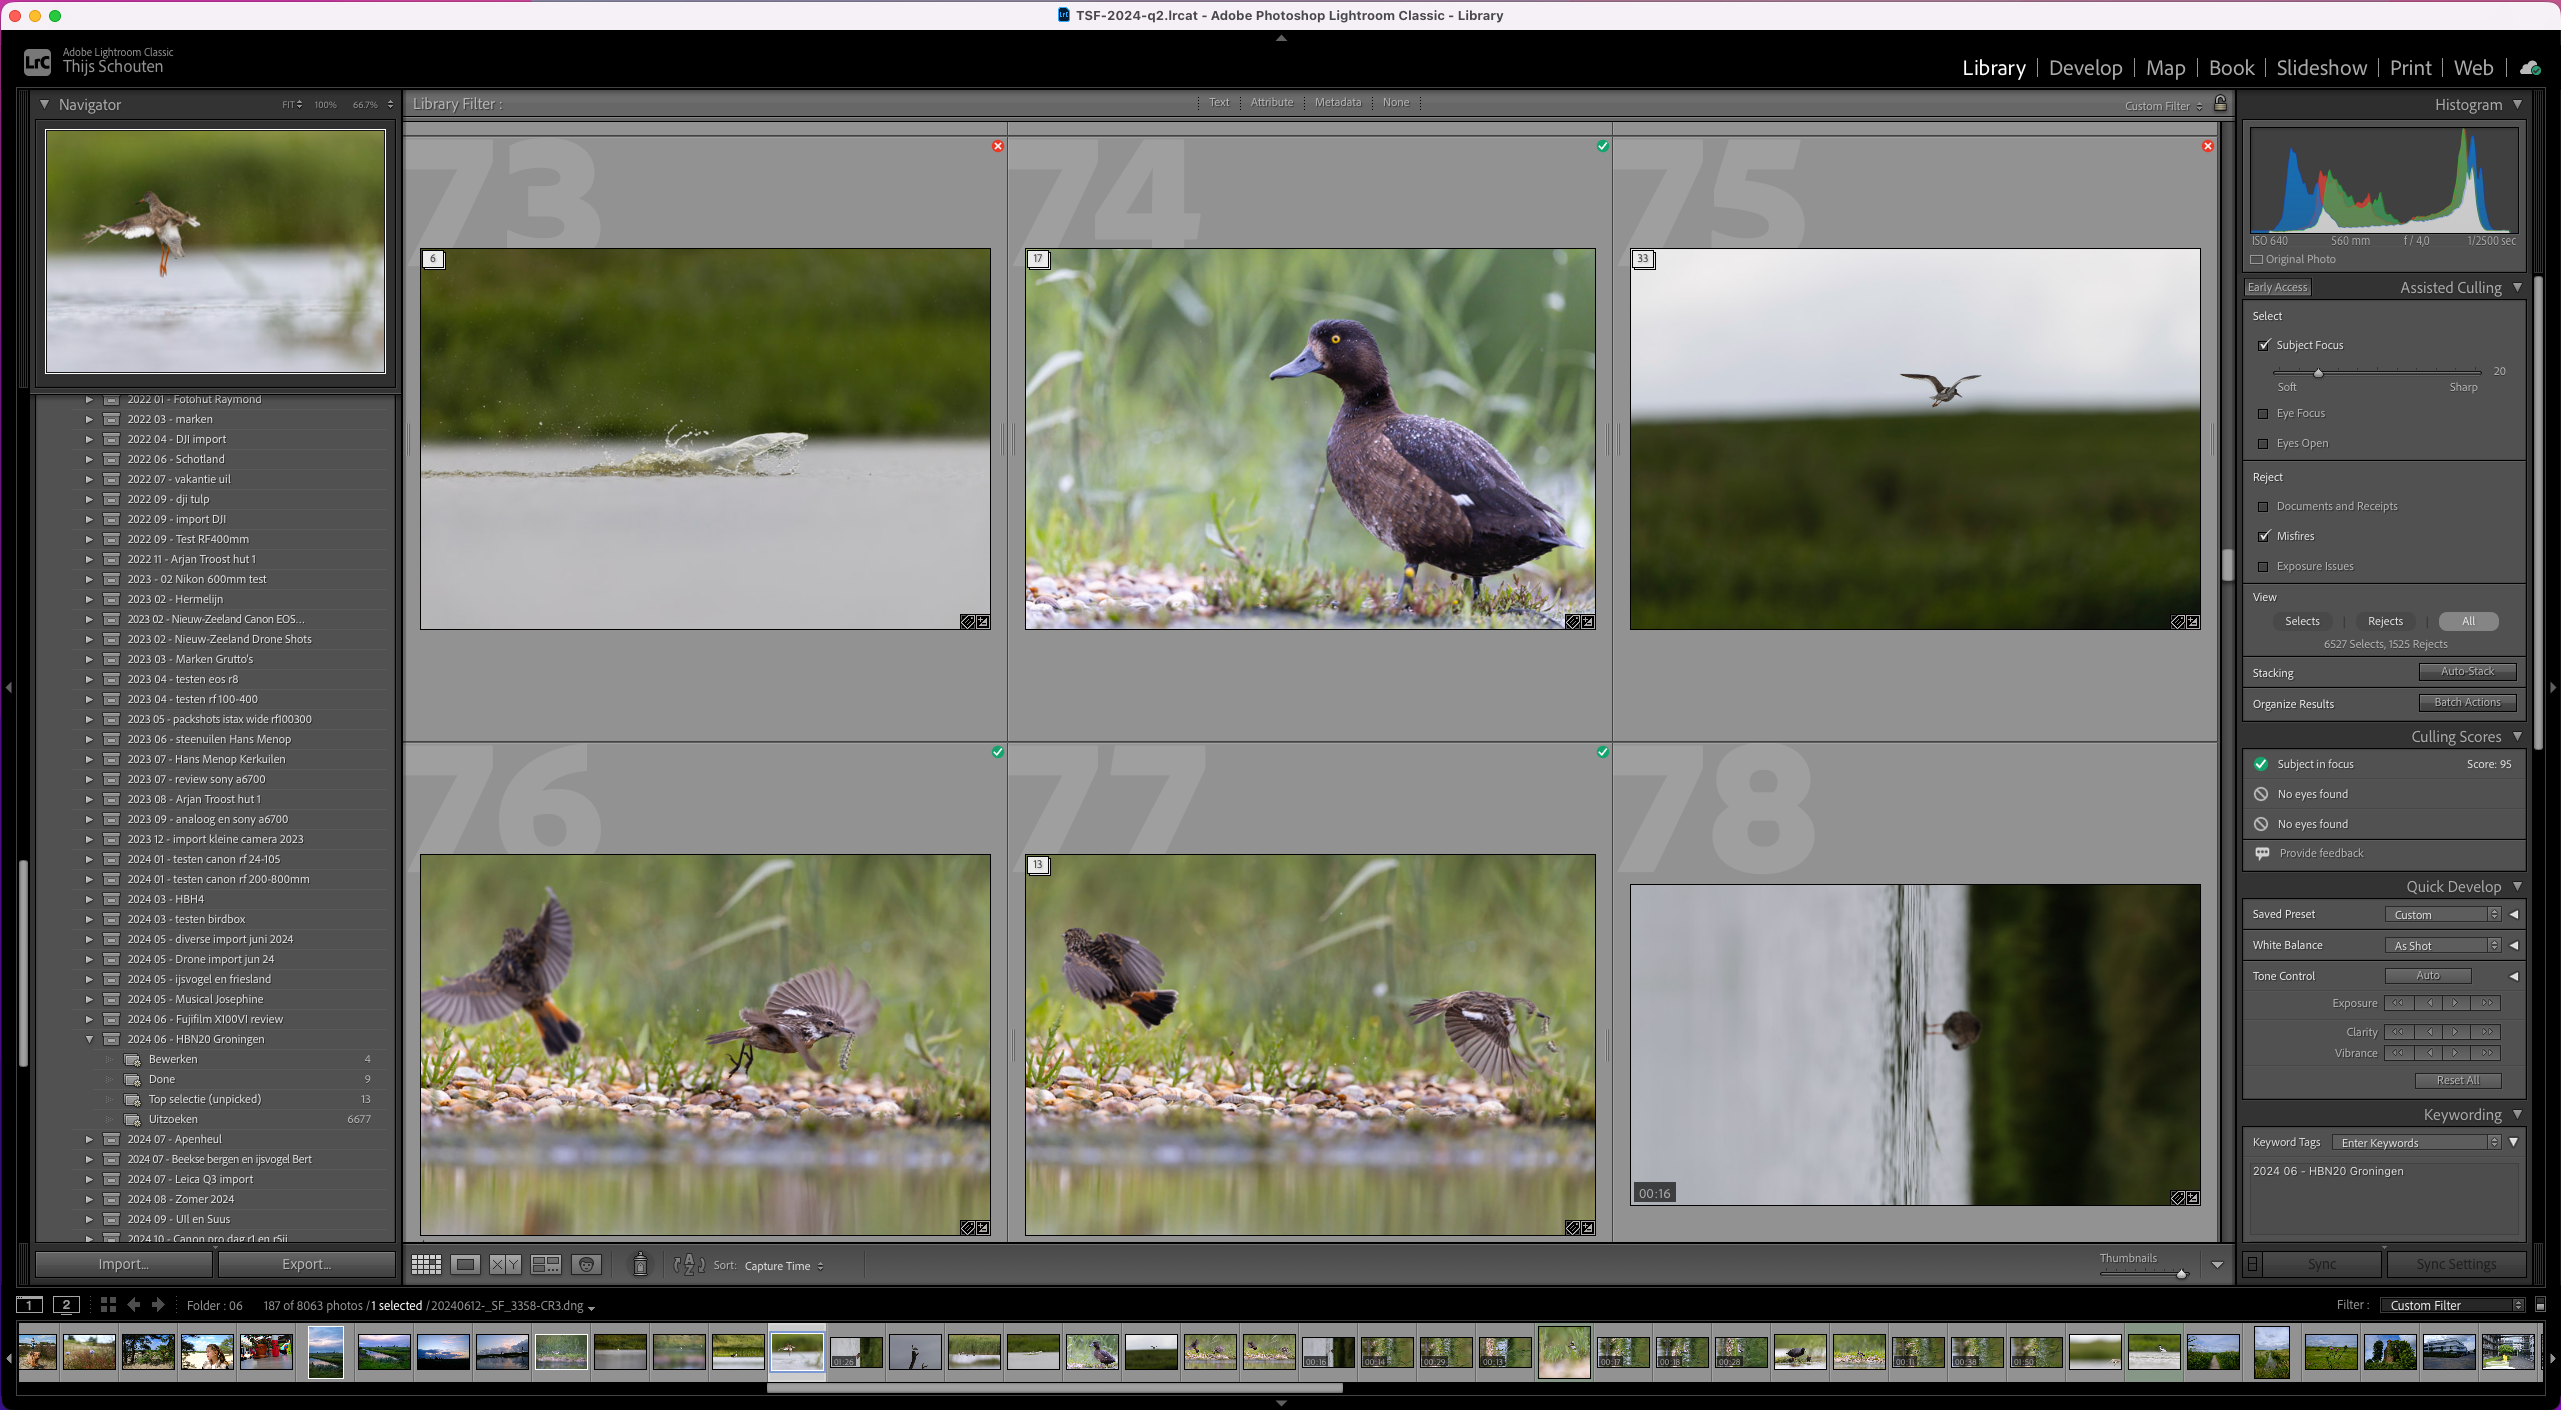This screenshot has width=2561, height=1410.
Task: Select the Uitzoeken folder with 6677 photos
Action: coord(171,1119)
